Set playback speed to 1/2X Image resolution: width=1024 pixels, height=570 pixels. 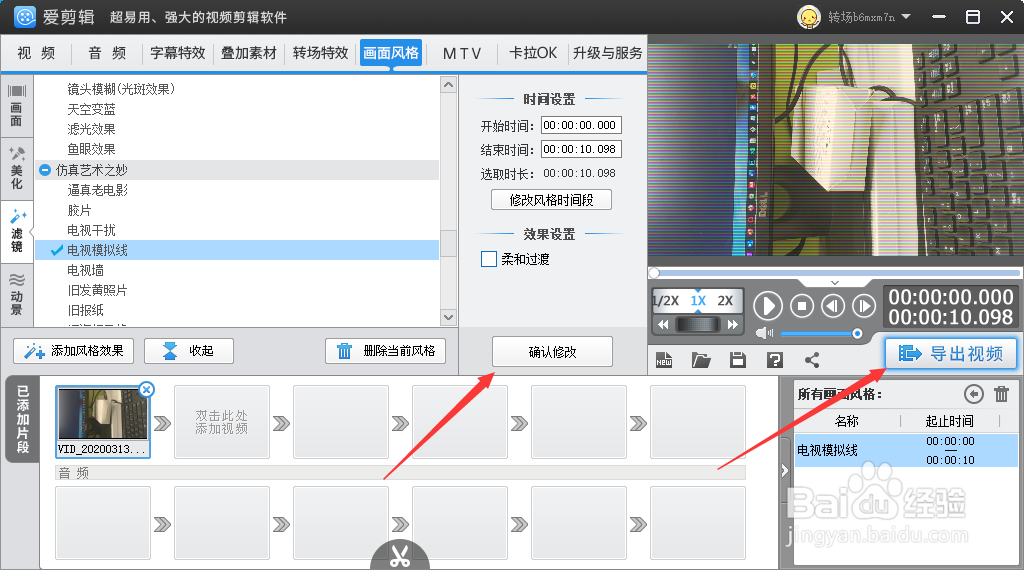coord(665,301)
